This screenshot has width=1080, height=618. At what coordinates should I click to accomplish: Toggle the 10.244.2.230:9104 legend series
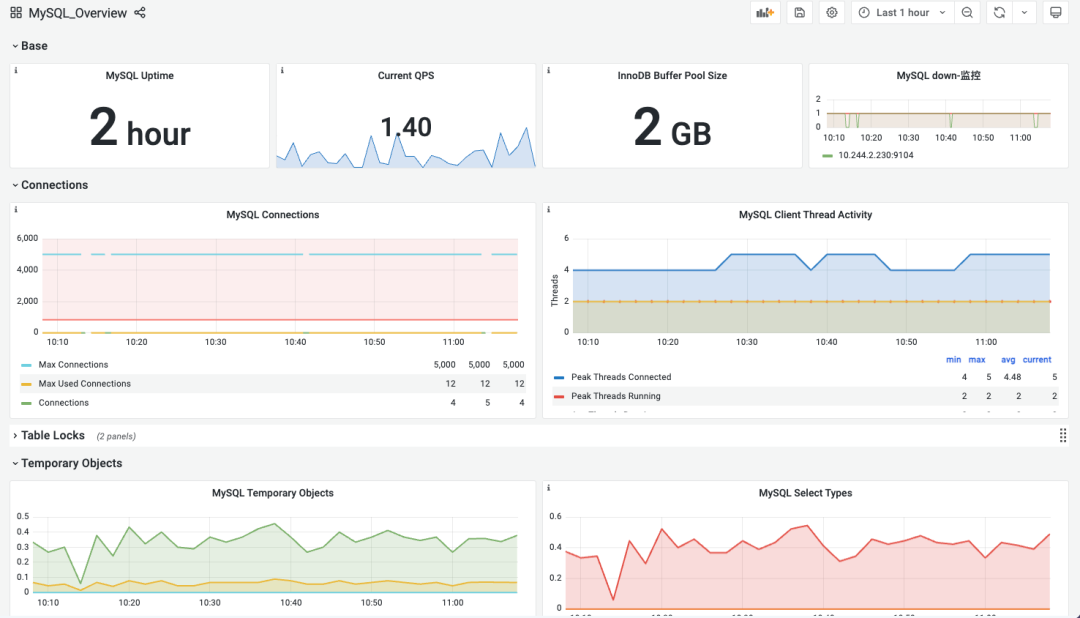pos(875,155)
